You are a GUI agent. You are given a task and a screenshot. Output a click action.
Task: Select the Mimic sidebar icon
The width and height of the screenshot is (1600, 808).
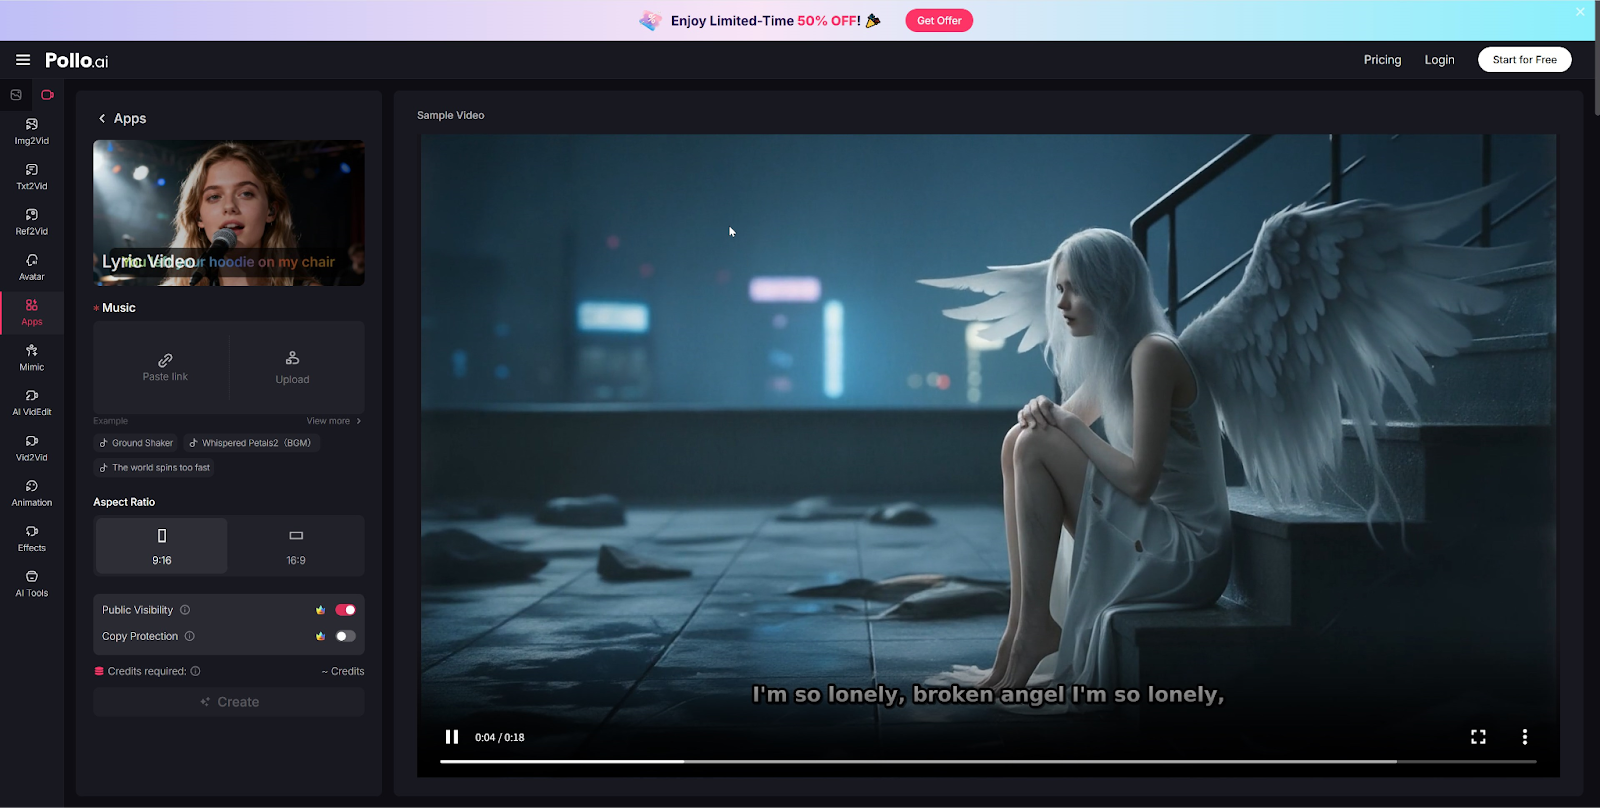pyautogui.click(x=31, y=357)
